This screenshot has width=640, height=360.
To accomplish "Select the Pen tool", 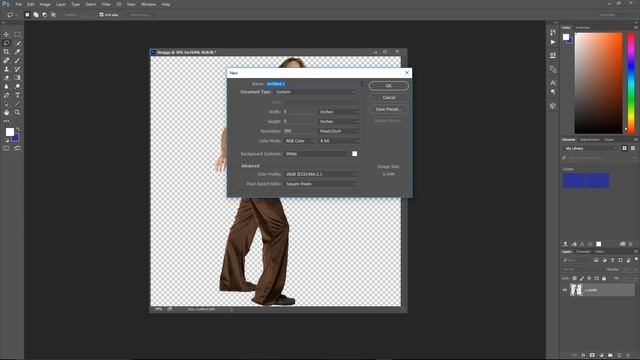I will tap(6, 95).
